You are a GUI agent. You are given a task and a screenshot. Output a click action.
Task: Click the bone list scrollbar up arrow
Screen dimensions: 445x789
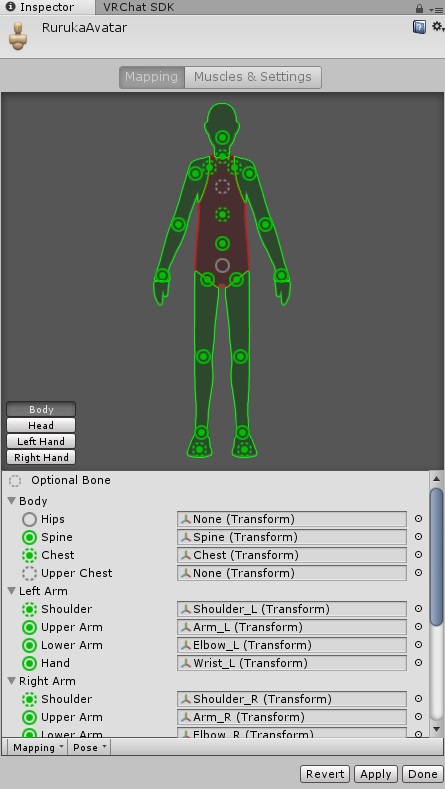pyautogui.click(x=436, y=479)
